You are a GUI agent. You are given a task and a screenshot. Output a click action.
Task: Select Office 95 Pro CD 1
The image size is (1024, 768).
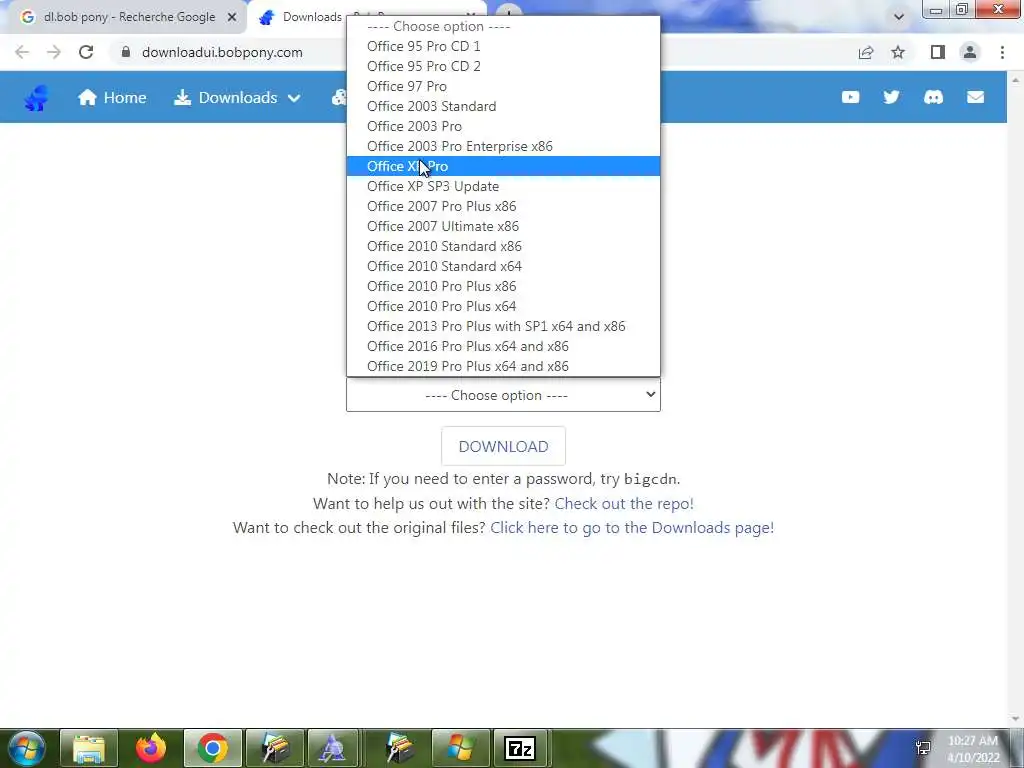[x=504, y=46]
